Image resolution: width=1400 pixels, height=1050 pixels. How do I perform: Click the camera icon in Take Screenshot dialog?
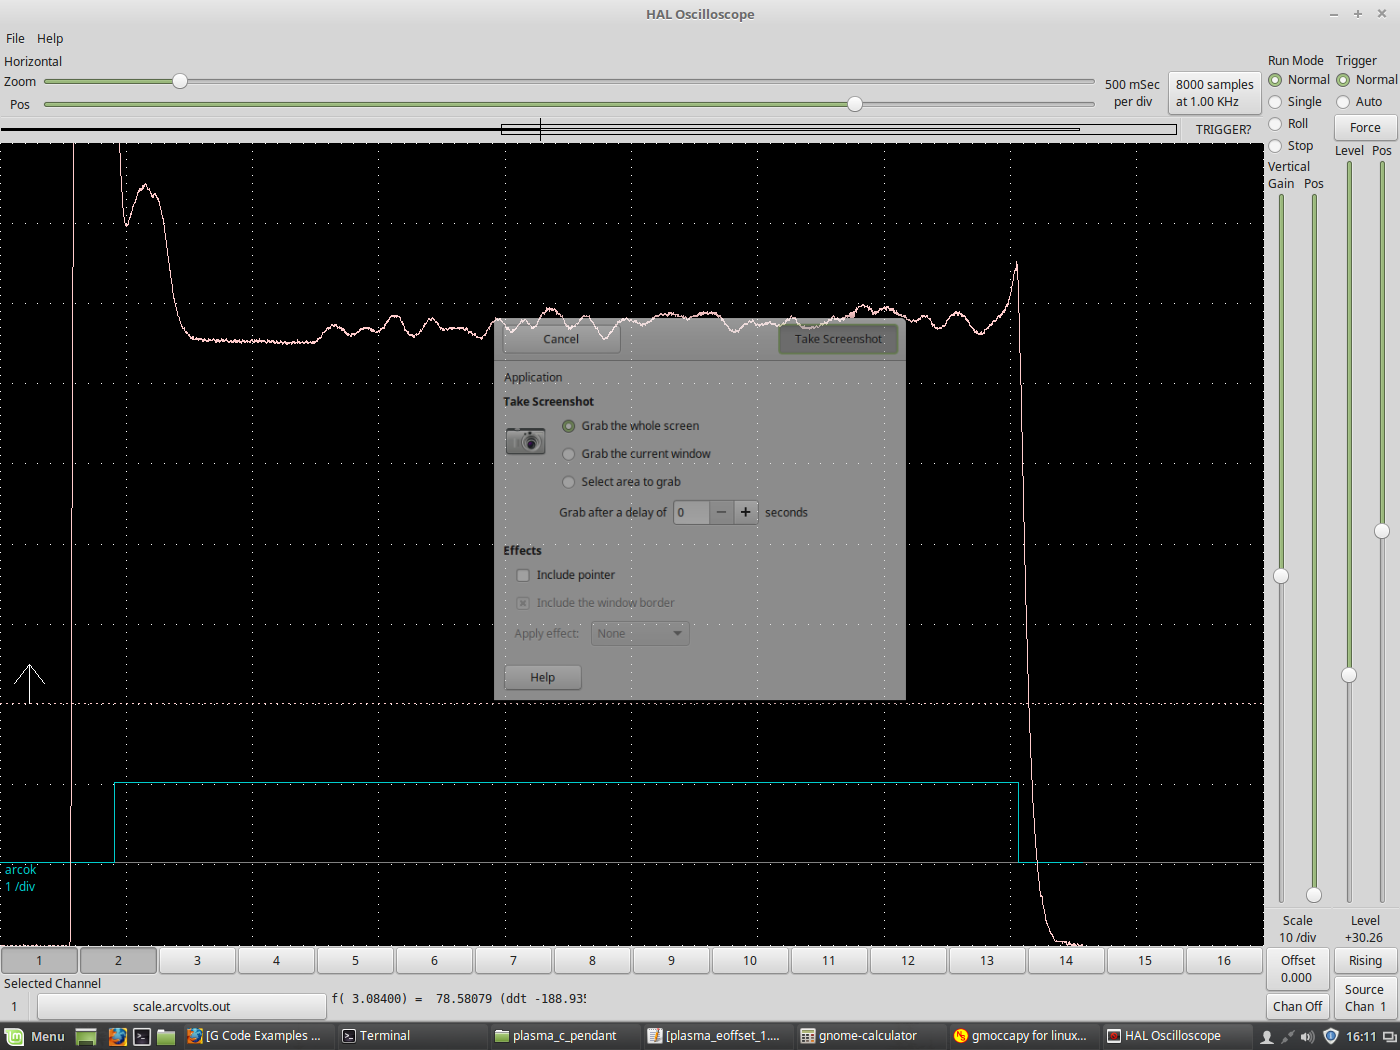525,440
